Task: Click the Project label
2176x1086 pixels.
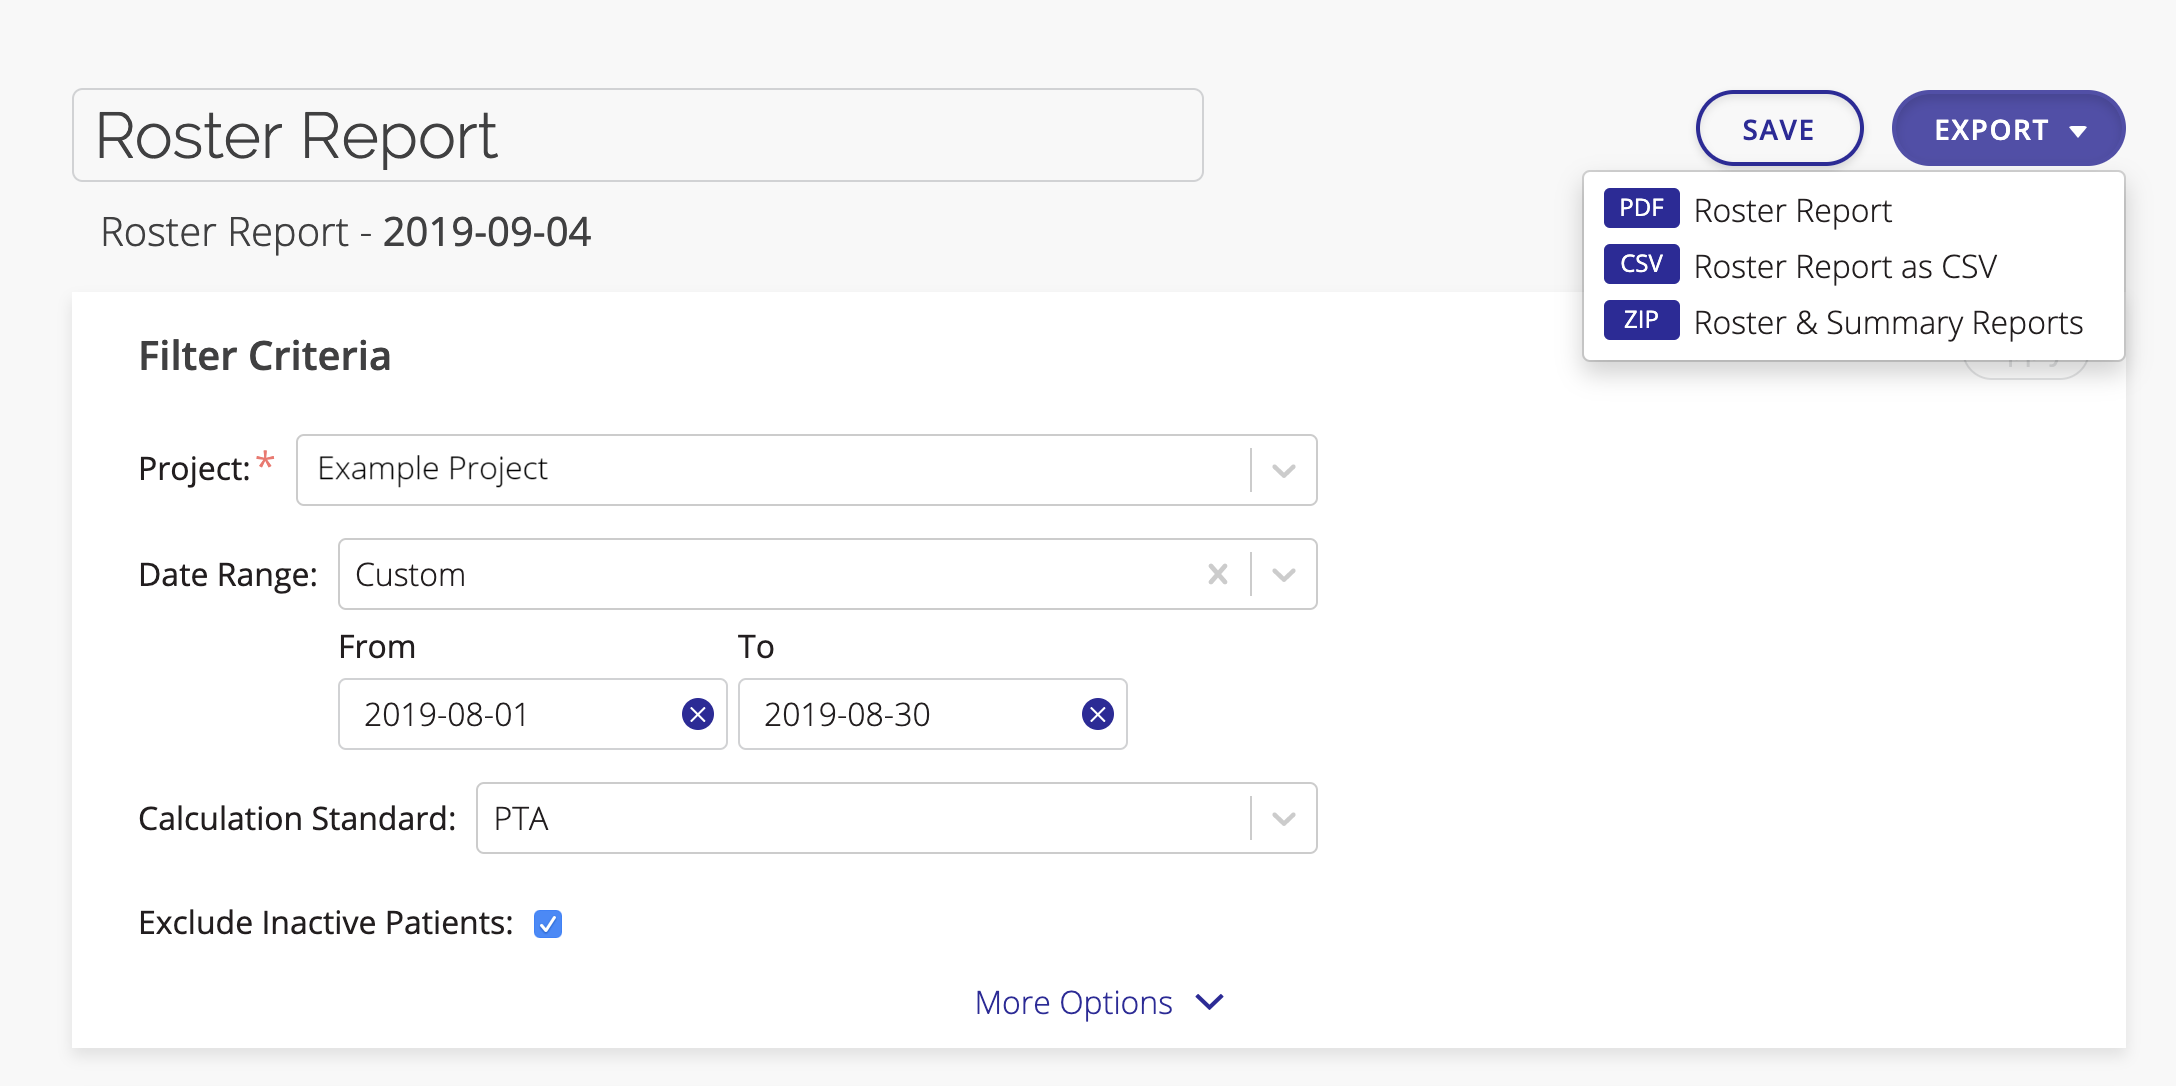Action: tap(195, 468)
